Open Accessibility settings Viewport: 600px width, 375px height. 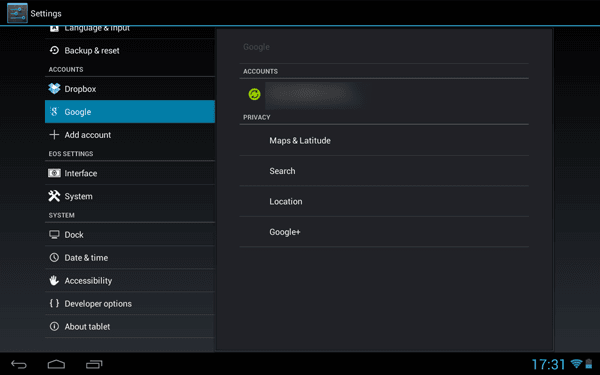[x=130, y=280]
